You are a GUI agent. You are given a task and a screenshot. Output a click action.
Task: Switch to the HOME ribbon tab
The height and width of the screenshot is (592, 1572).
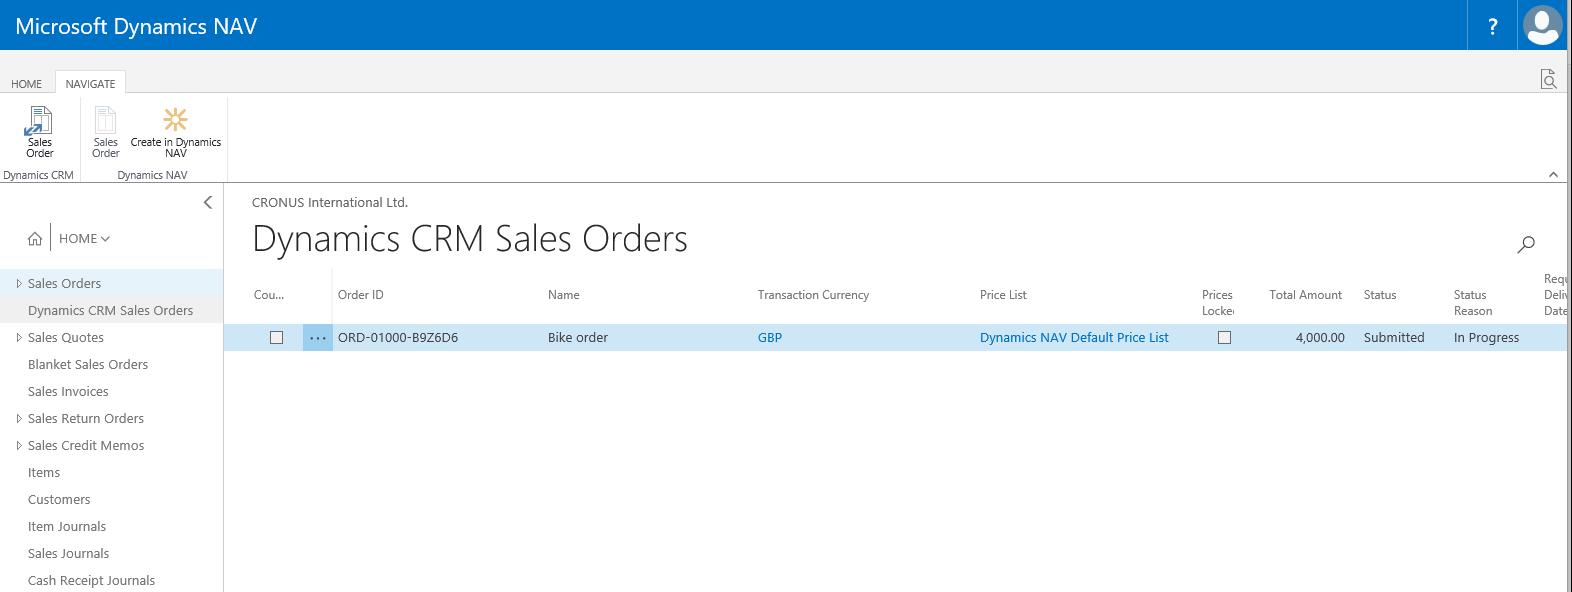(26, 84)
